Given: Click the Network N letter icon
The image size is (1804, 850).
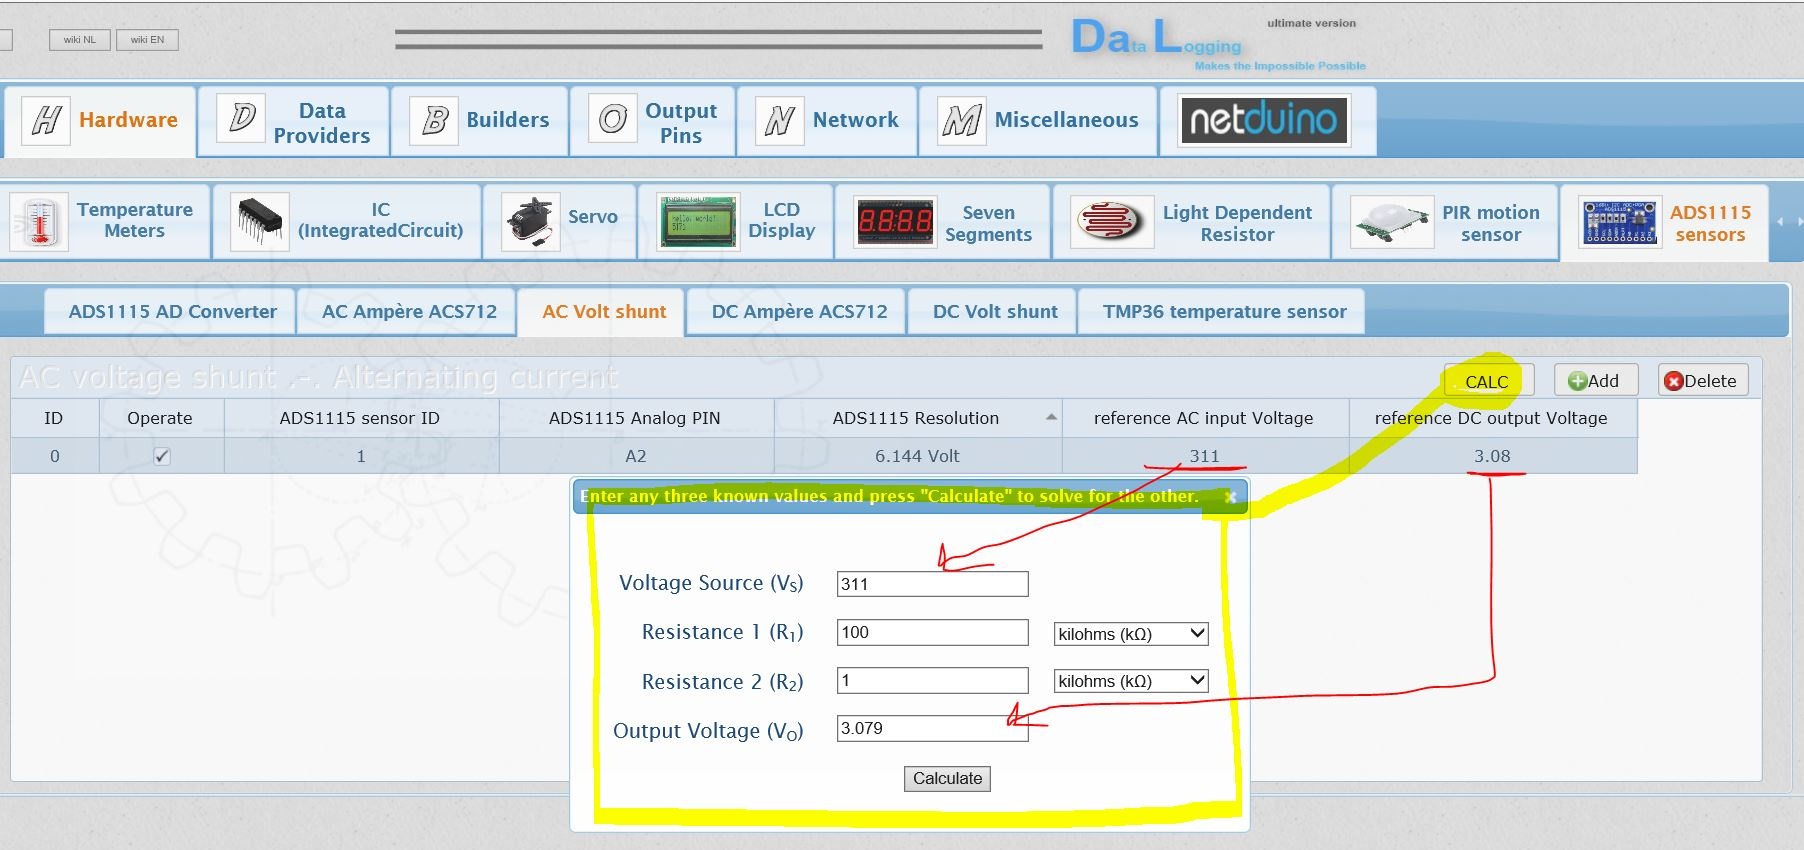Looking at the screenshot, I should tap(779, 120).
